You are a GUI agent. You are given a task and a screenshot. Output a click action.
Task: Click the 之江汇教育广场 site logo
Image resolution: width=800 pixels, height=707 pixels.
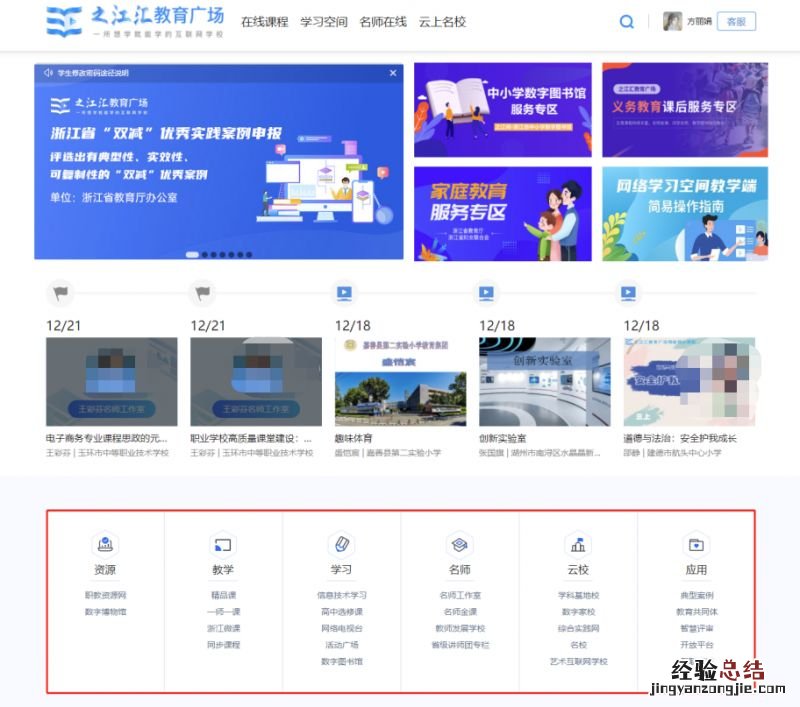(135, 21)
